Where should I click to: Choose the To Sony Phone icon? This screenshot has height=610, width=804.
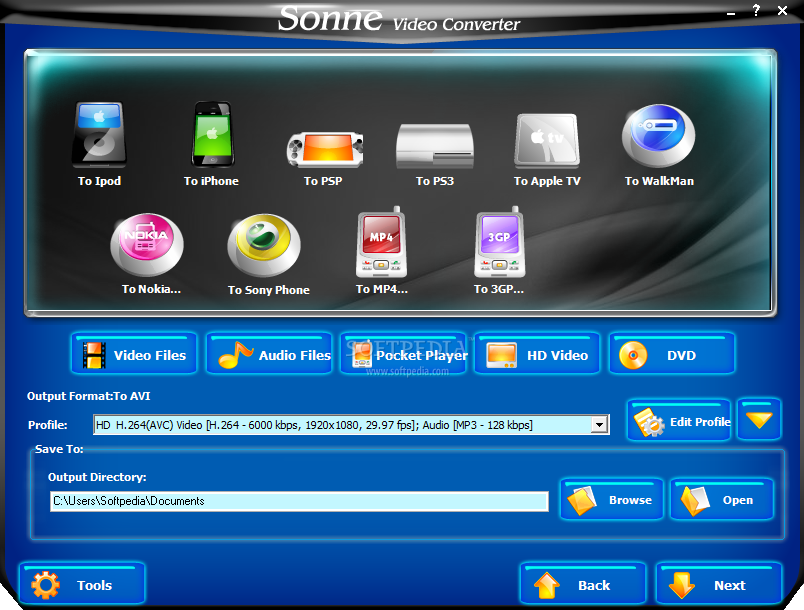264,246
